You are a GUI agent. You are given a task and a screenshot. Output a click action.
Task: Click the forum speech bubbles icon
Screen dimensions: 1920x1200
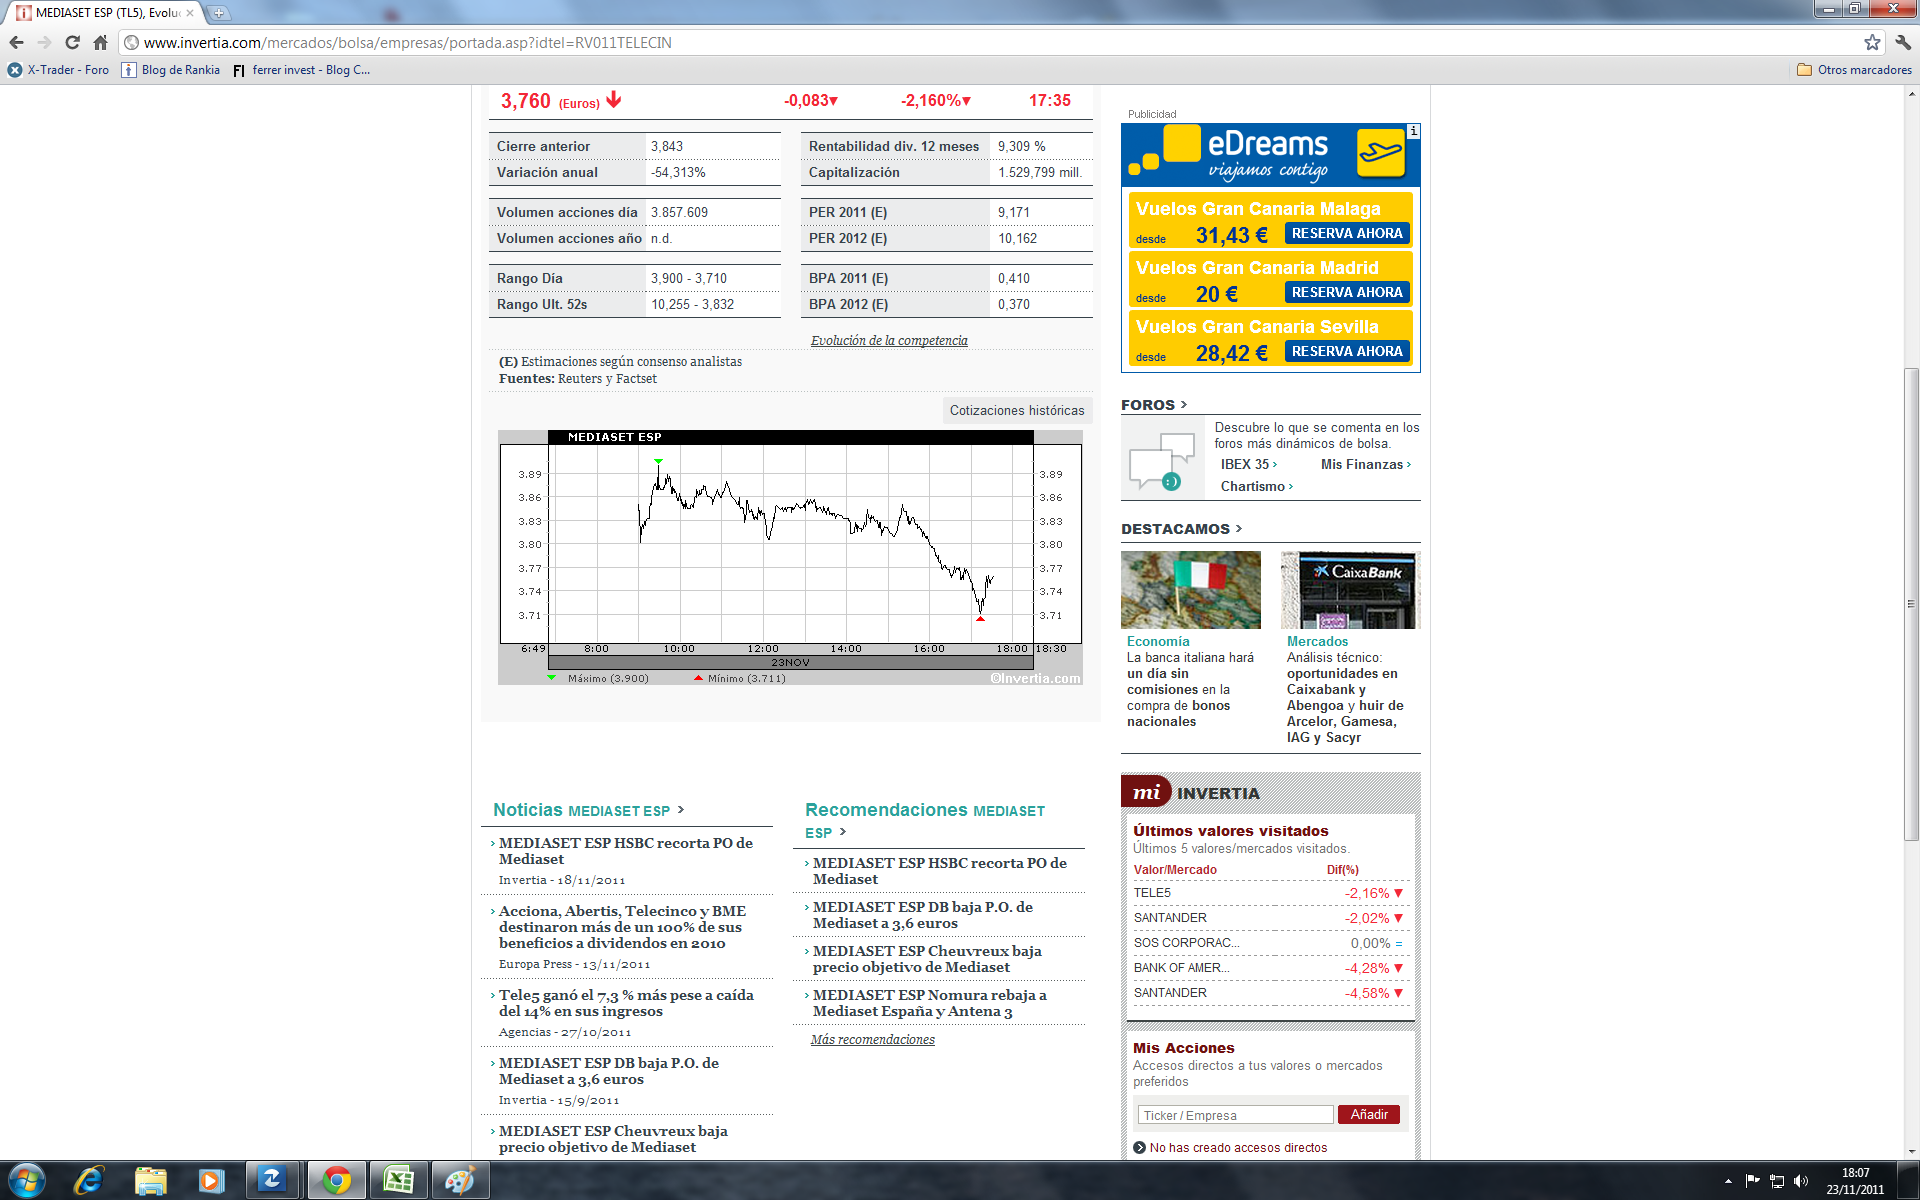[1162, 461]
